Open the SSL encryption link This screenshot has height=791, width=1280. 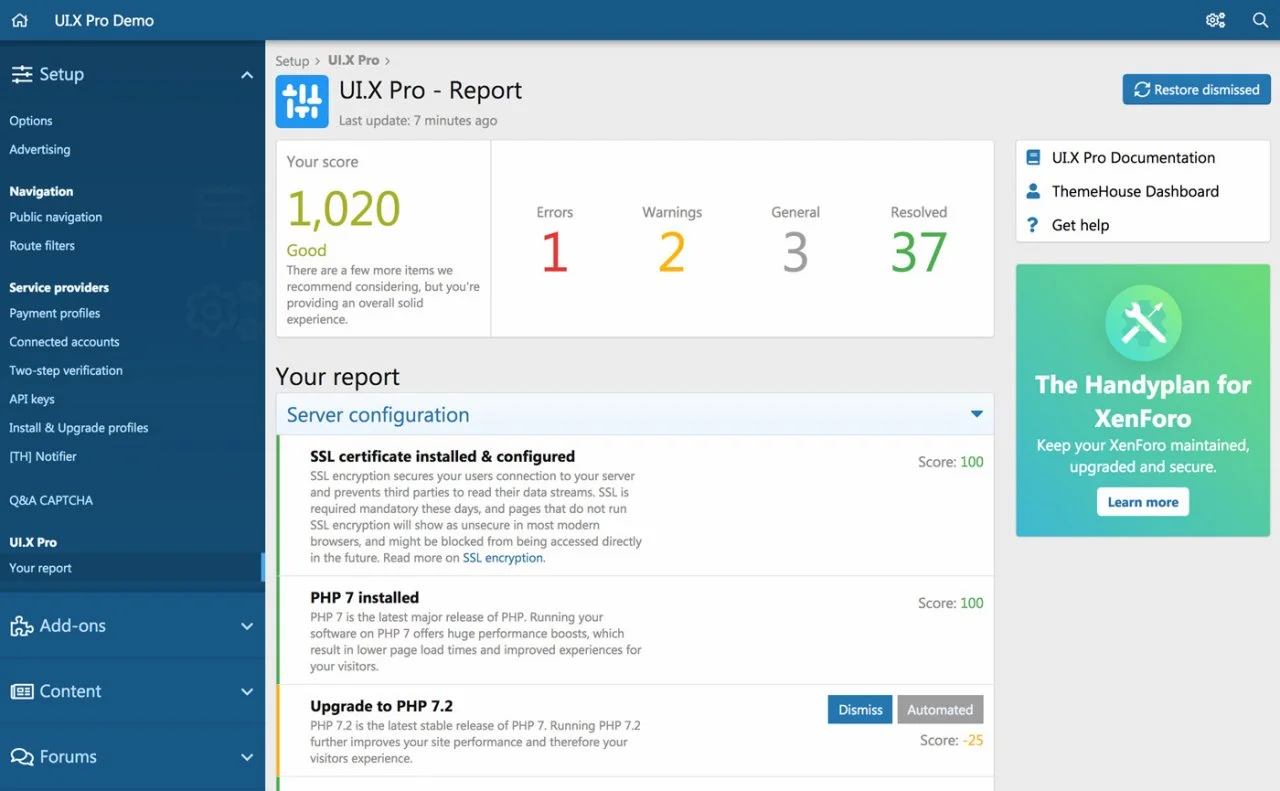(503, 558)
